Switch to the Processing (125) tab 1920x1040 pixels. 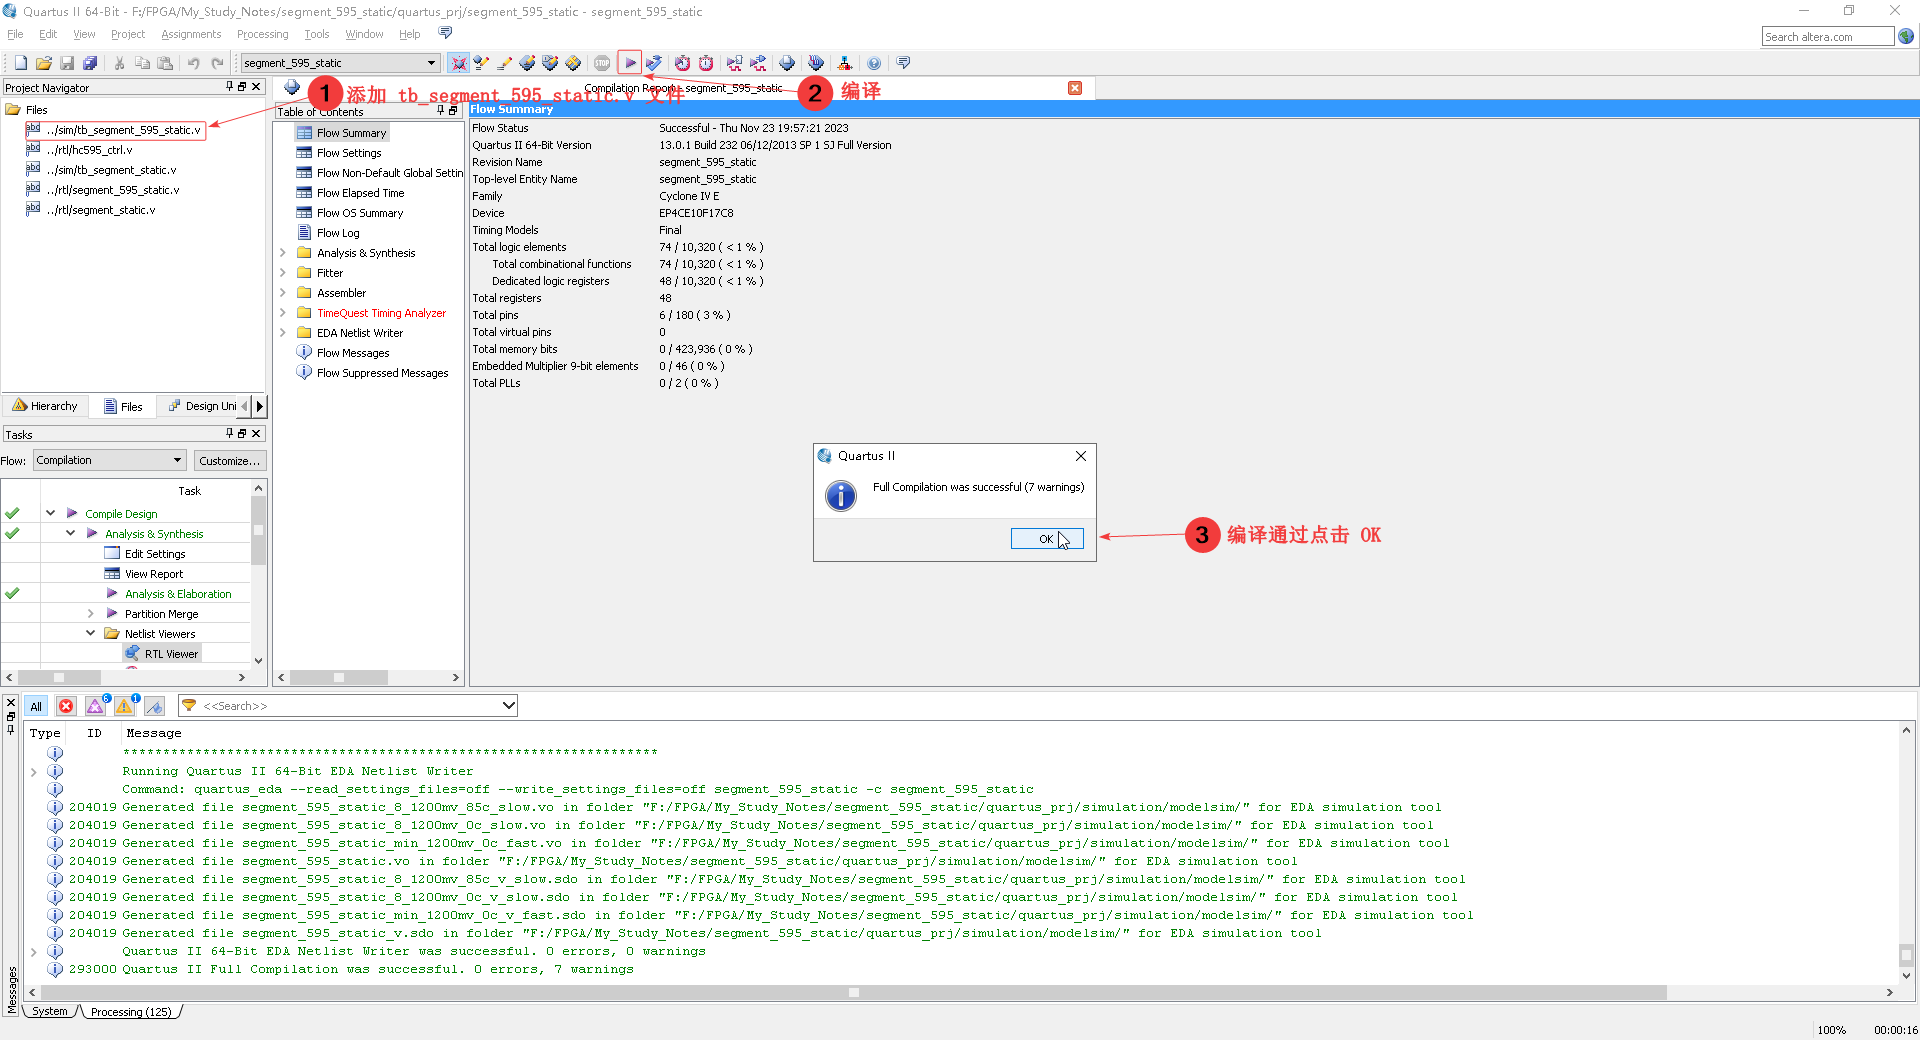131,1011
